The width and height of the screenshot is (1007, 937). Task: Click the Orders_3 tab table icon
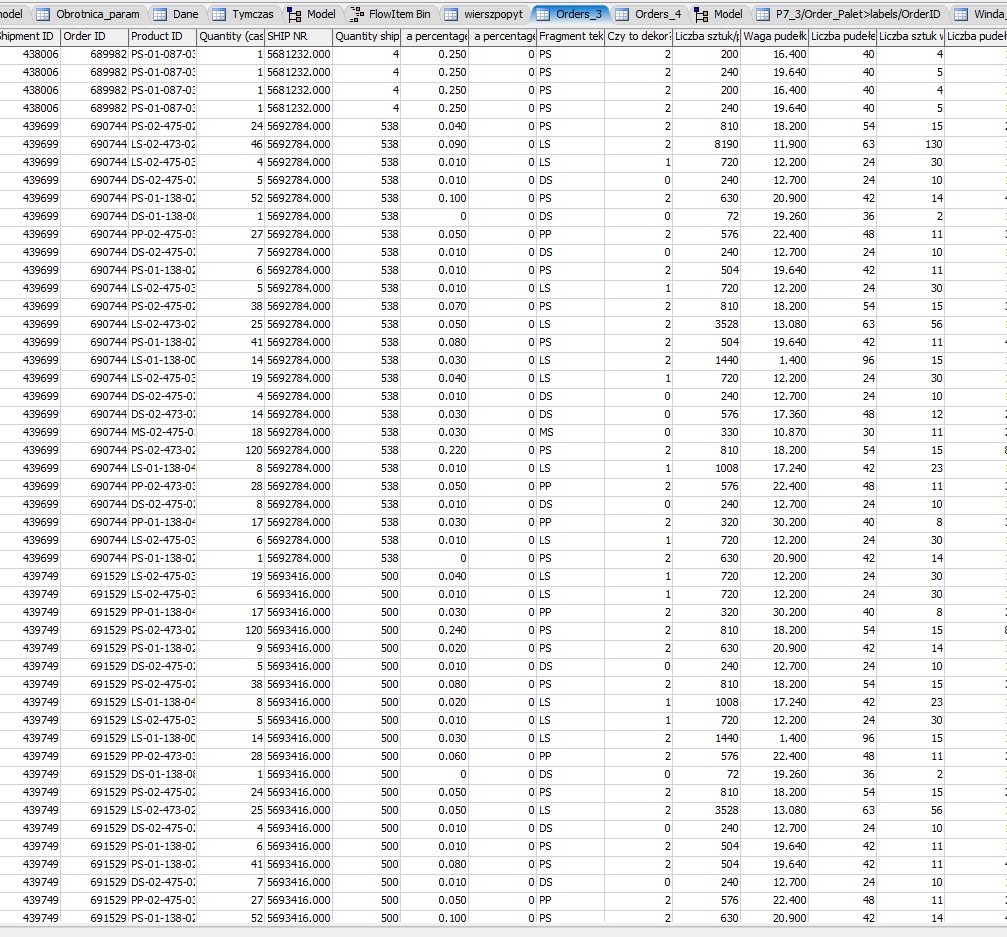[x=543, y=14]
